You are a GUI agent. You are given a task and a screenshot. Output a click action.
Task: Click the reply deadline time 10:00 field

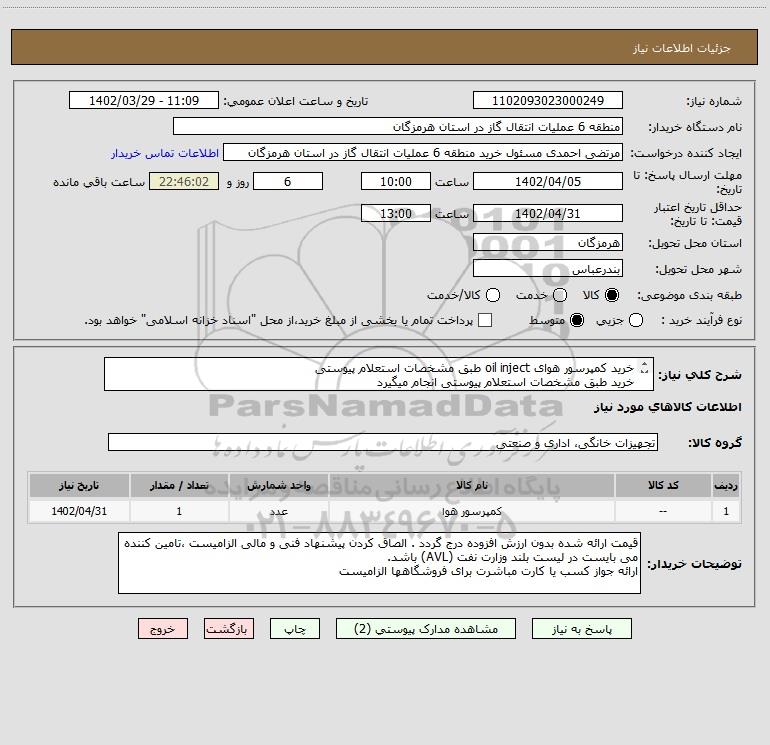(x=396, y=181)
